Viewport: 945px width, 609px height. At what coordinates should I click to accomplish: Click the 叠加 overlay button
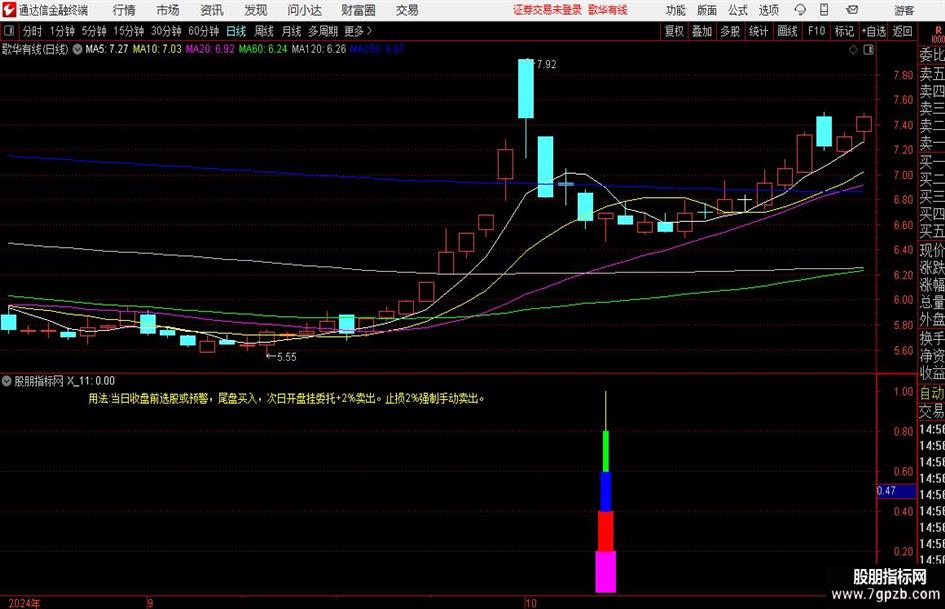702,31
